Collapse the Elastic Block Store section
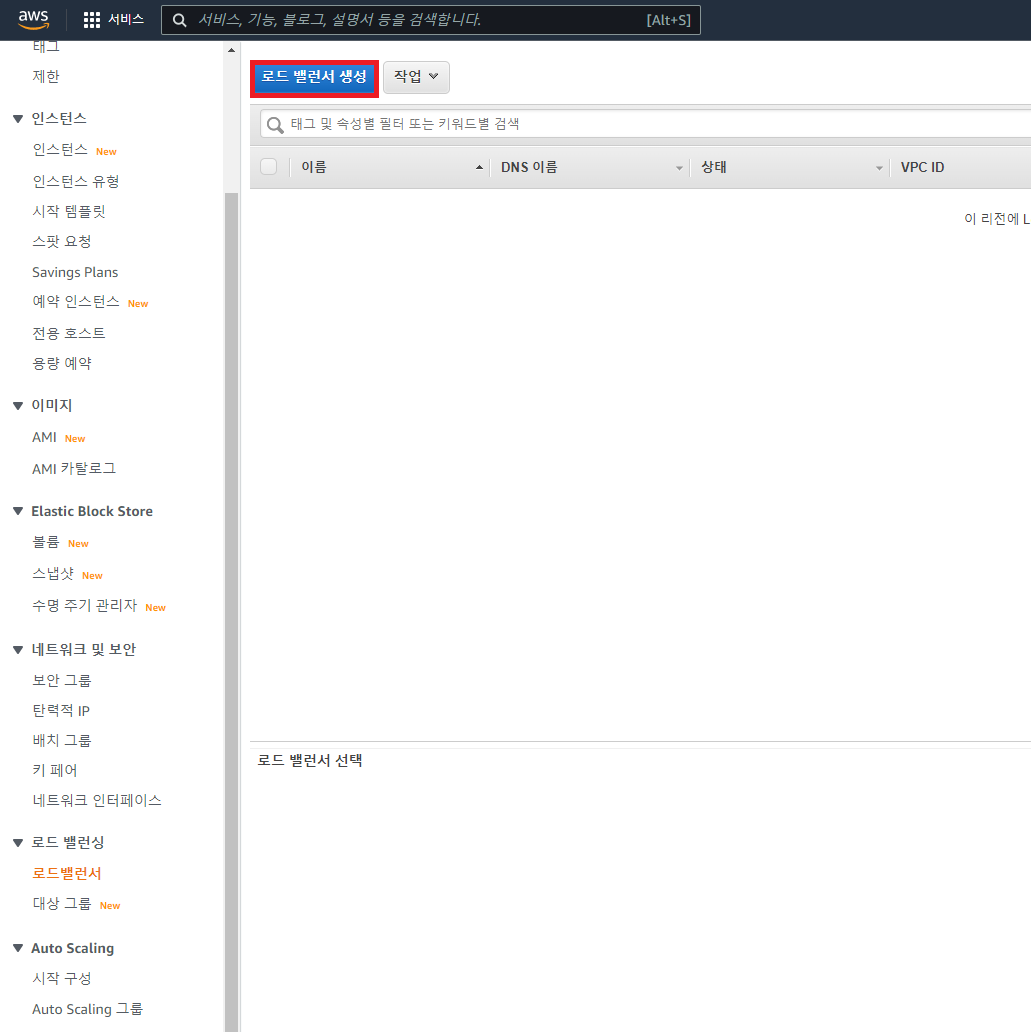 pyautogui.click(x=18, y=511)
